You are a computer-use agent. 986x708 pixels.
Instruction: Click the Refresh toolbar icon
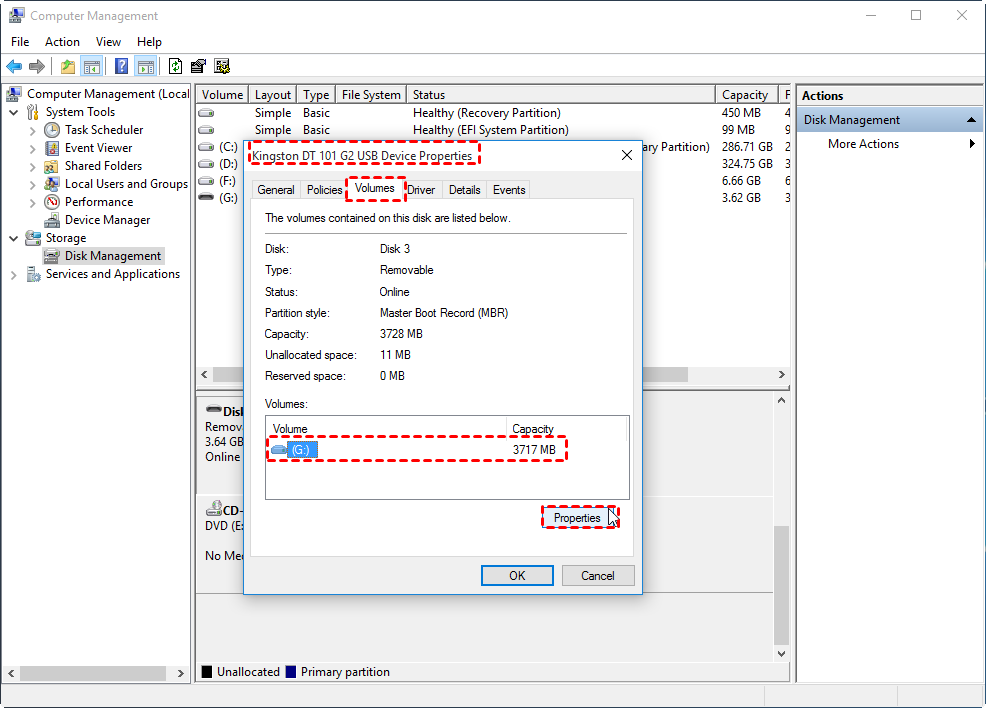point(175,66)
